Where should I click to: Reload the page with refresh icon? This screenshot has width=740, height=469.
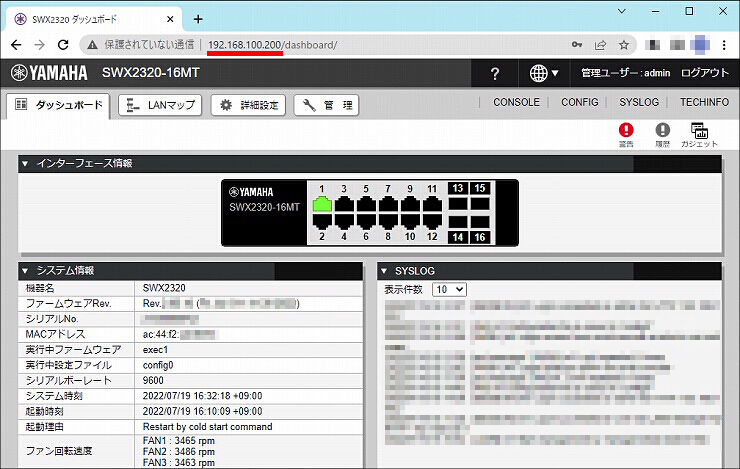[x=63, y=45]
